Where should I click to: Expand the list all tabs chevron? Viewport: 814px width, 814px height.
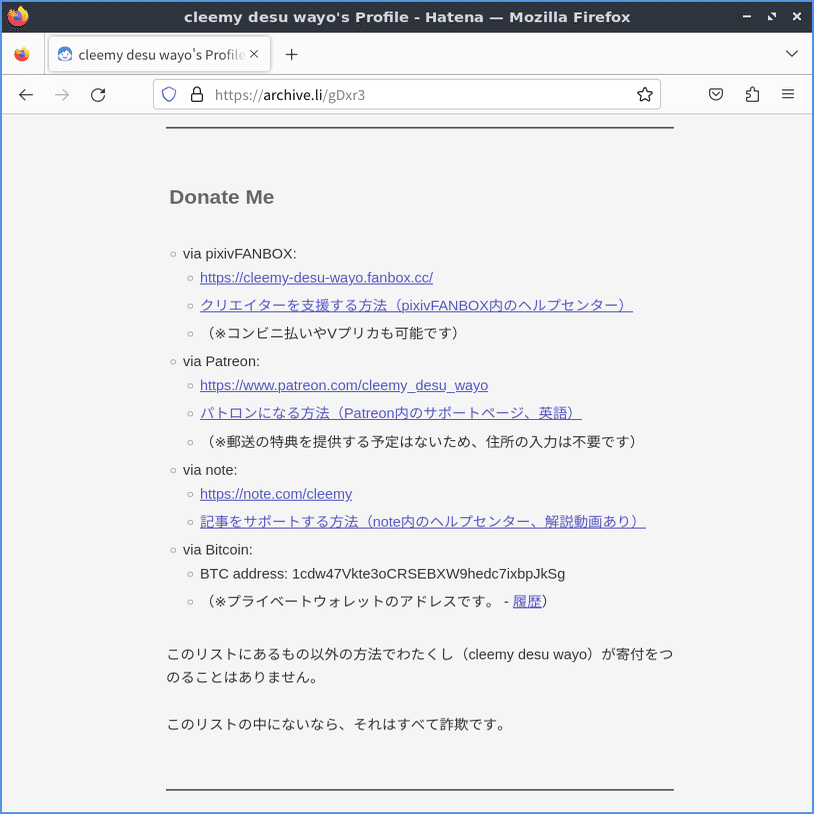tap(792, 54)
